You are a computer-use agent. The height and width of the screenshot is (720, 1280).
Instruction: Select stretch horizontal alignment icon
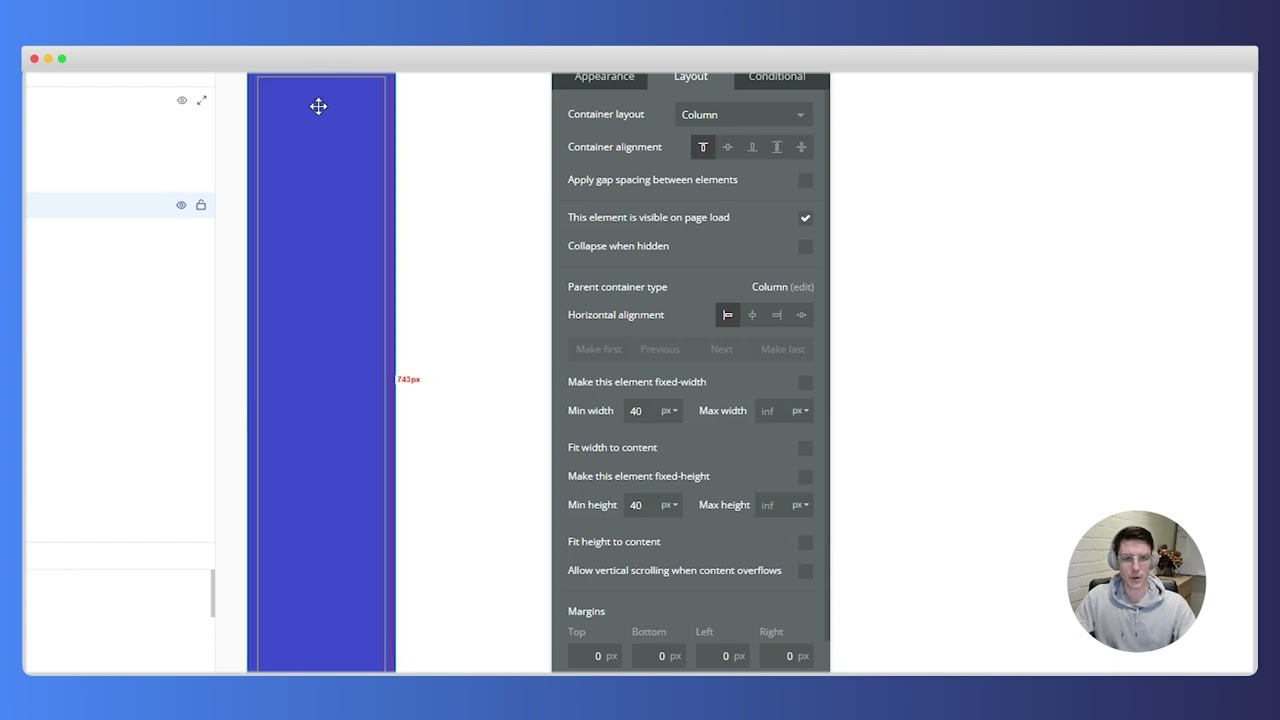point(801,315)
